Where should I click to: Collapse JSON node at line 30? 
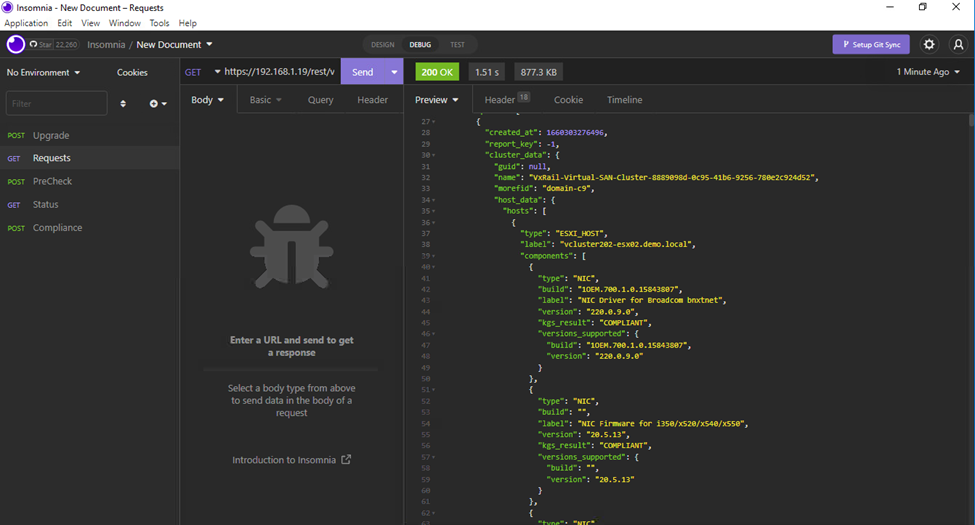[433, 155]
